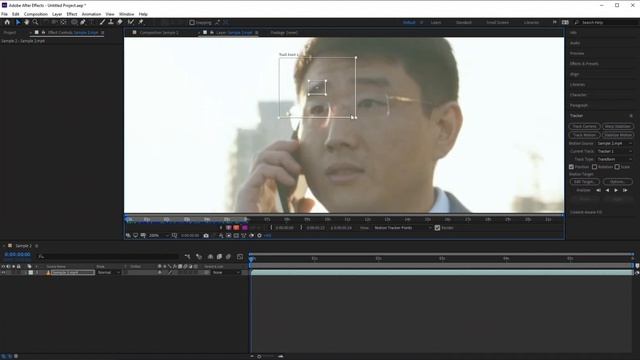Select the Hand tool

coord(27,22)
